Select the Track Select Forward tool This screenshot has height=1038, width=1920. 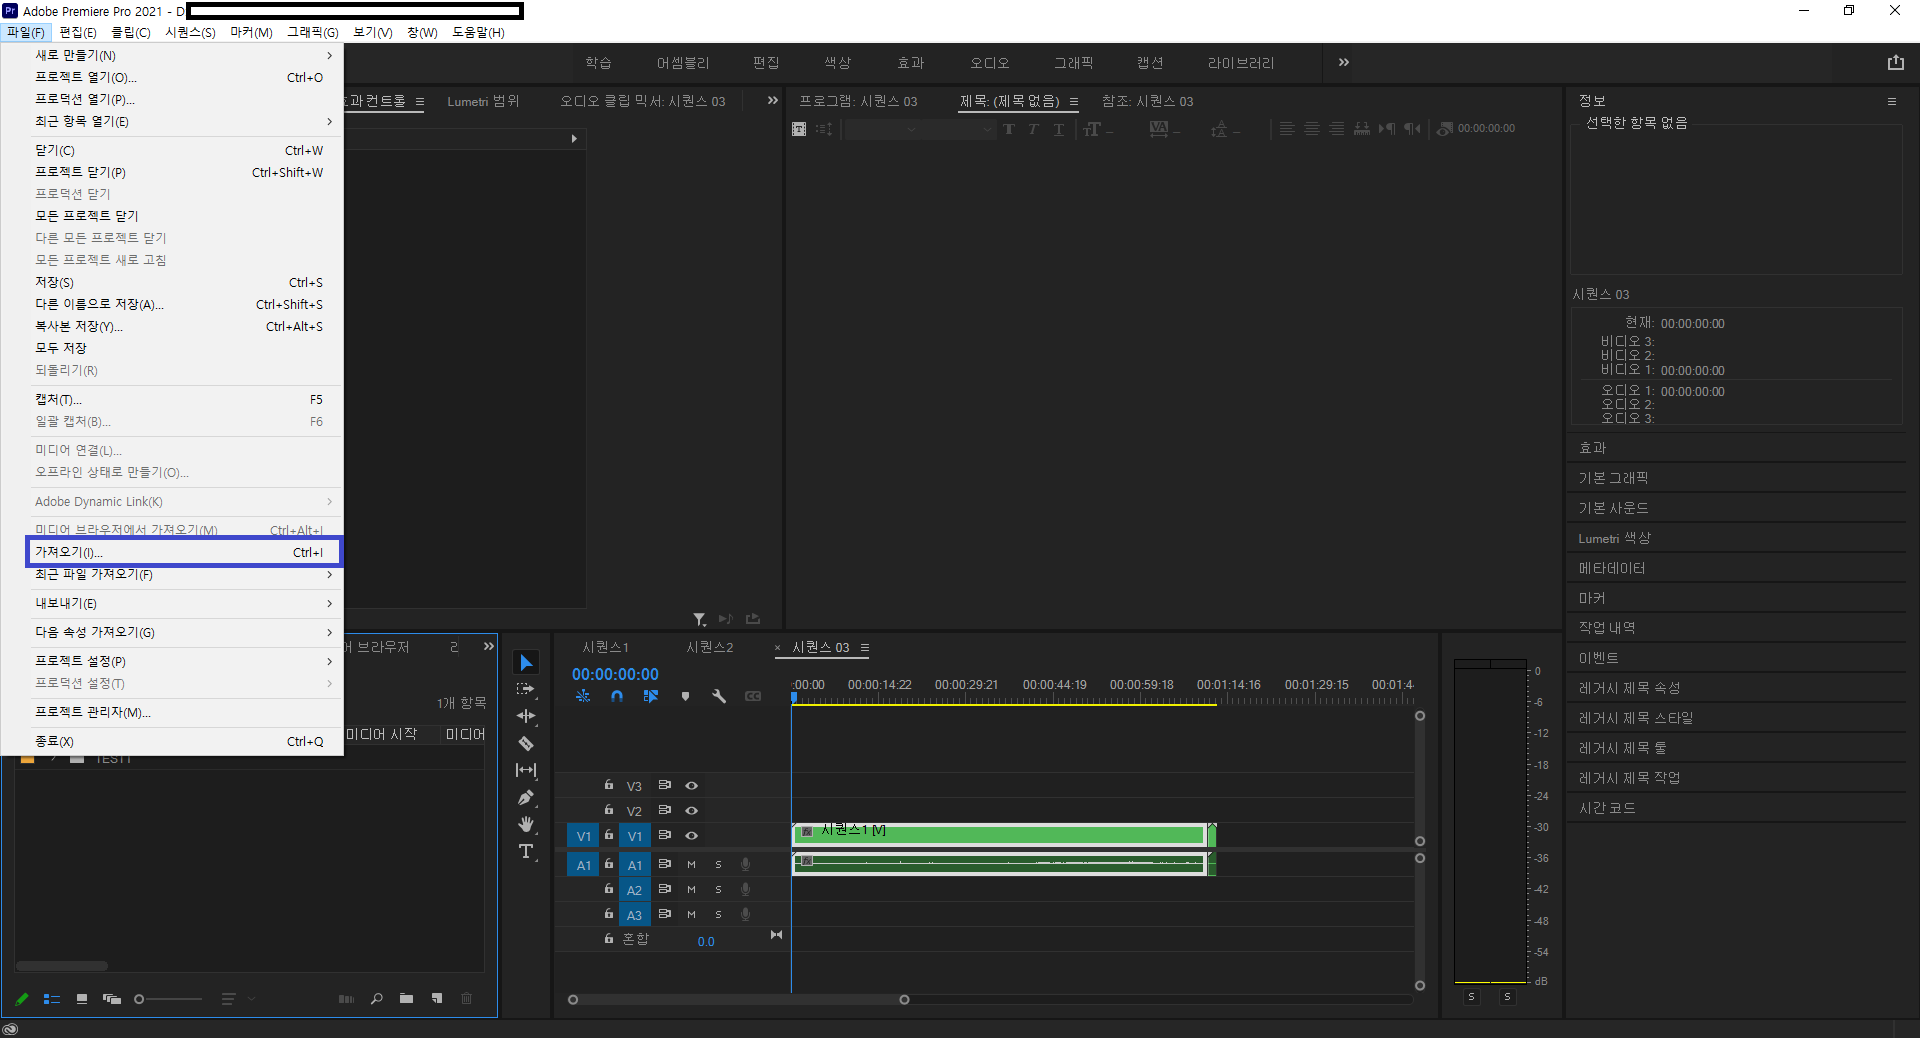526,690
